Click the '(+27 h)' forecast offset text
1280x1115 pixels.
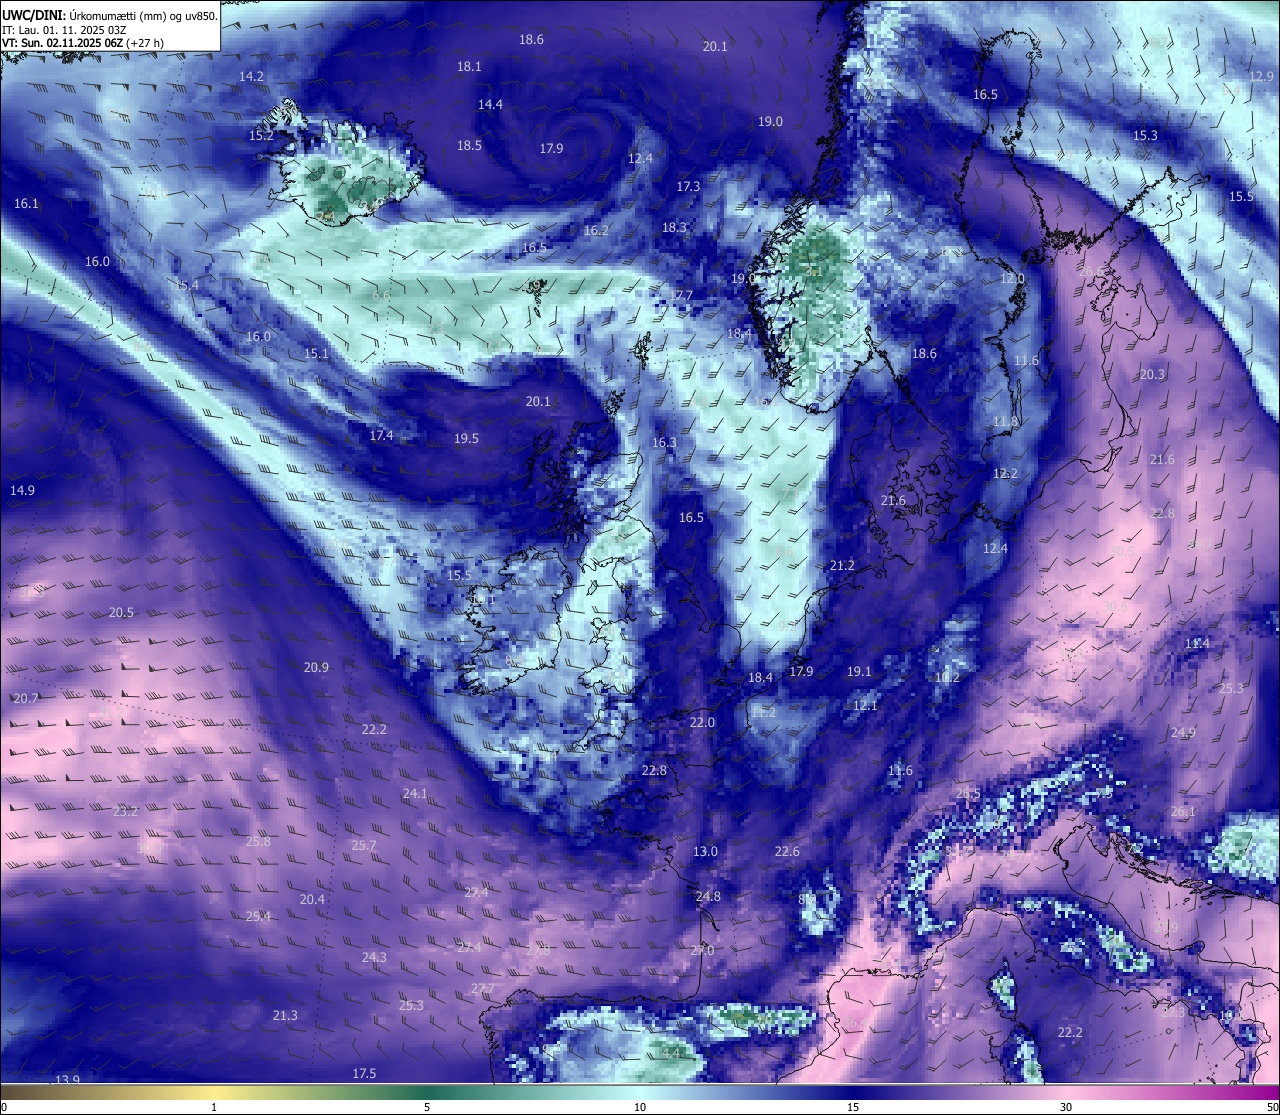[146, 44]
